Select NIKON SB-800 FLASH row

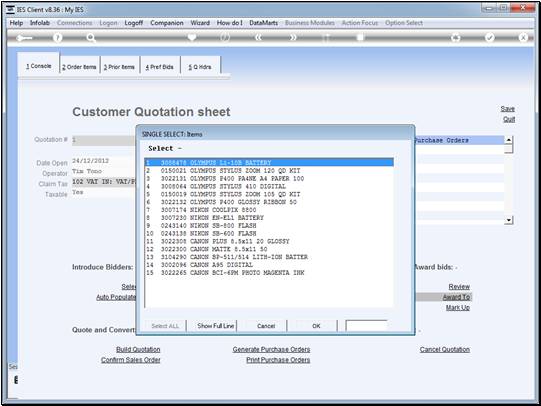[269, 226]
